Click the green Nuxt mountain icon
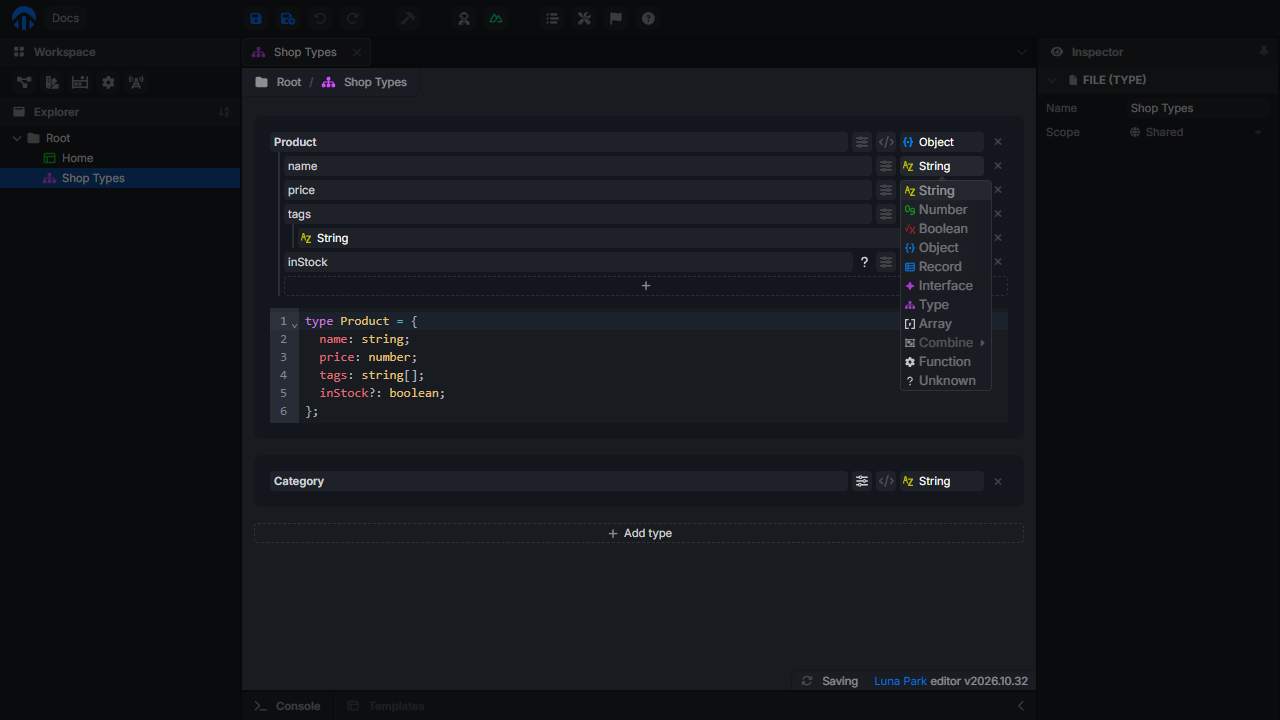 496,18
